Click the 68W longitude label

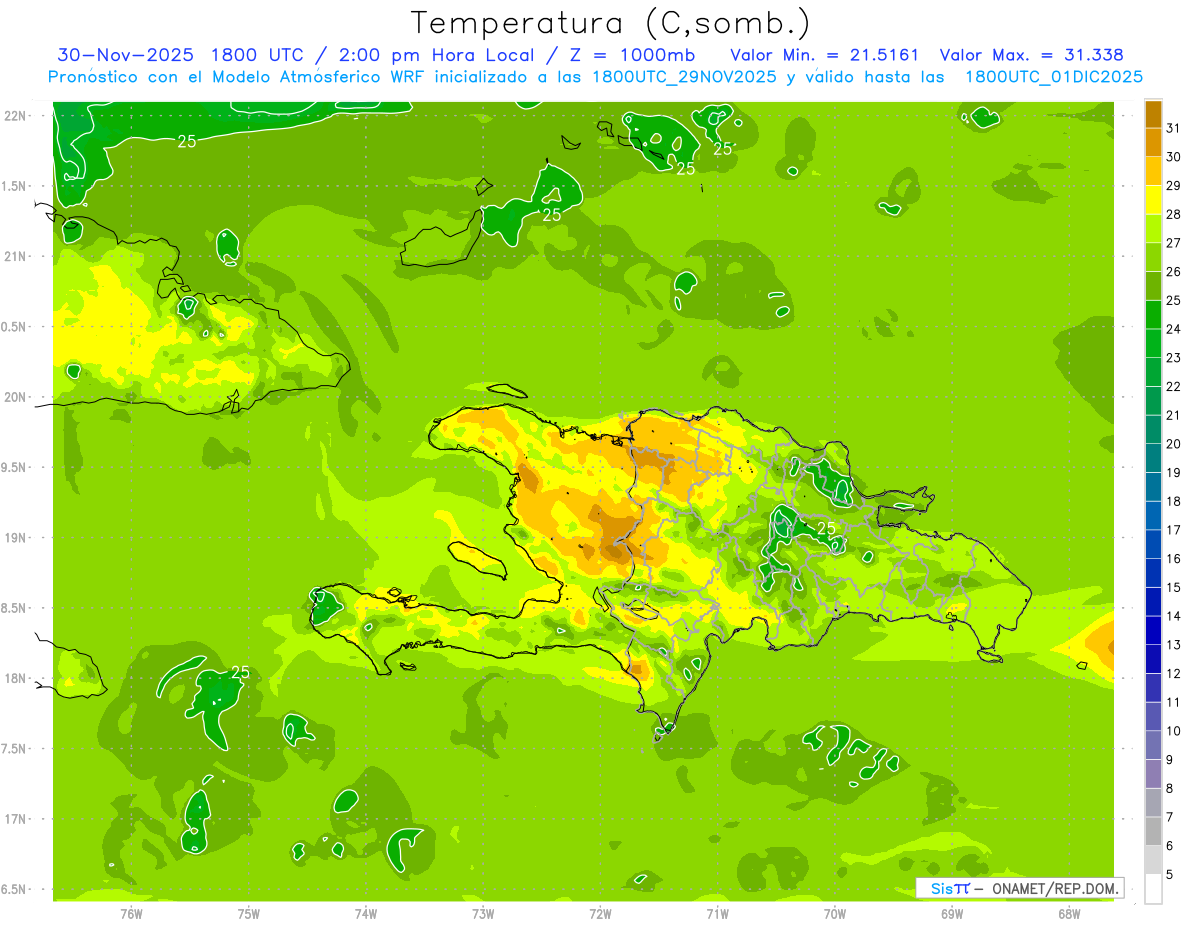pyautogui.click(x=1068, y=914)
